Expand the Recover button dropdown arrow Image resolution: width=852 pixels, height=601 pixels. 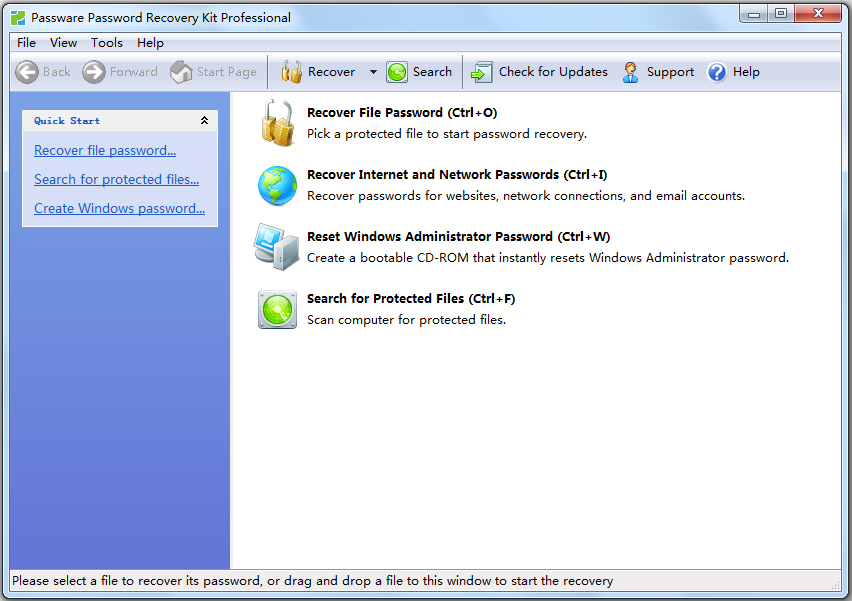coord(373,72)
